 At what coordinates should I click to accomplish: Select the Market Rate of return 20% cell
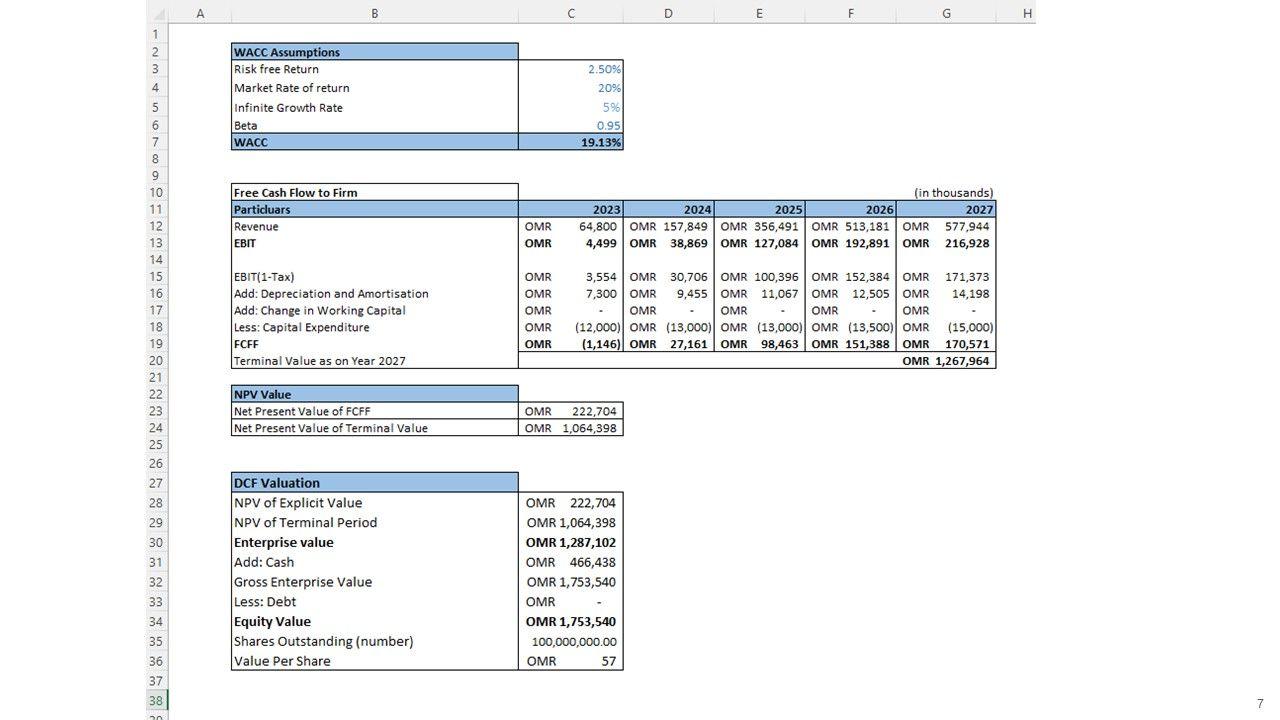(x=571, y=88)
